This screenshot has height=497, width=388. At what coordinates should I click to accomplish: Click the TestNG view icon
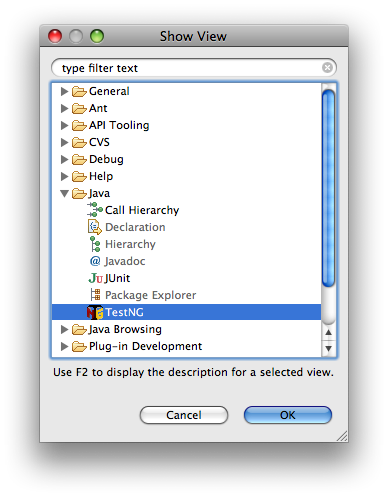click(x=95, y=312)
